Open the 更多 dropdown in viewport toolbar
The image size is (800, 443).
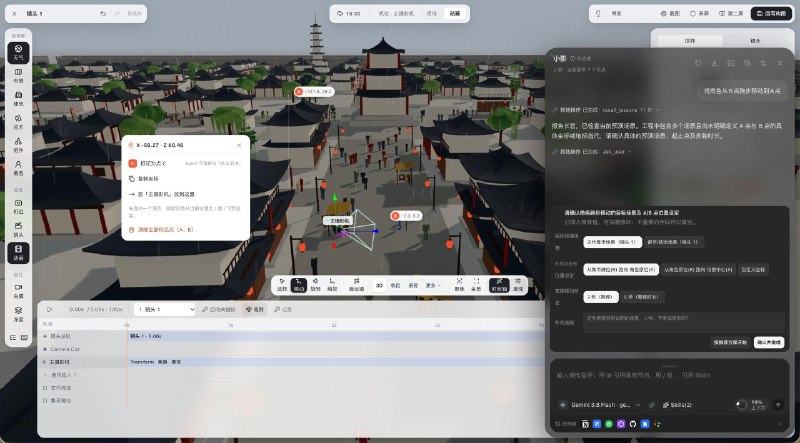coord(433,286)
